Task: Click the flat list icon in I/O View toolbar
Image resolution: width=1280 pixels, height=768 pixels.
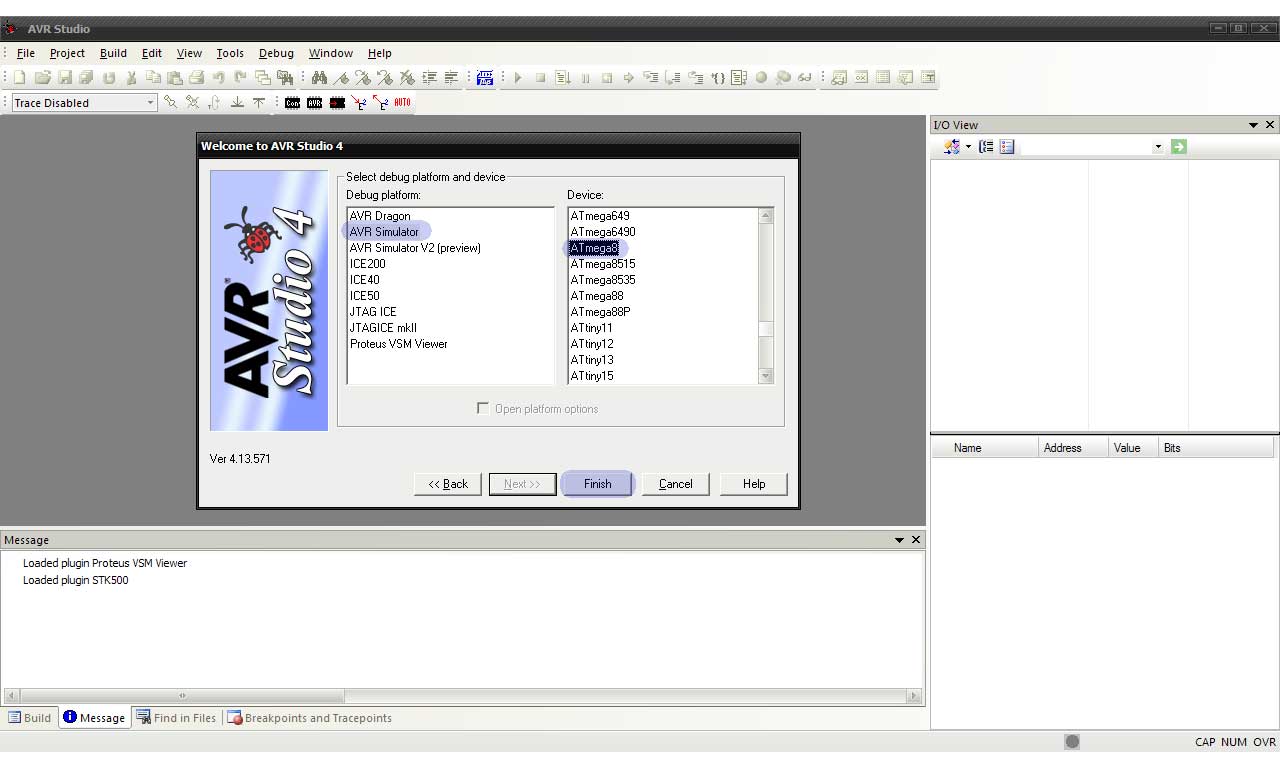Action: tap(1007, 147)
